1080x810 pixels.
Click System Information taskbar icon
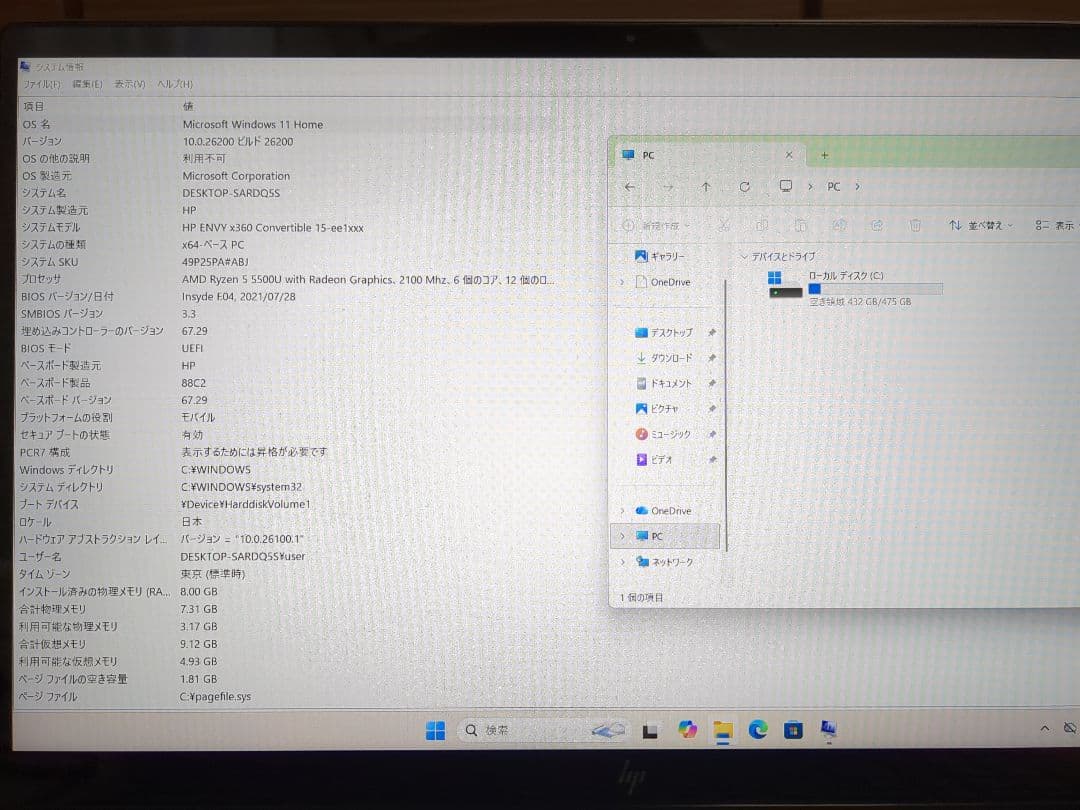pos(829,729)
